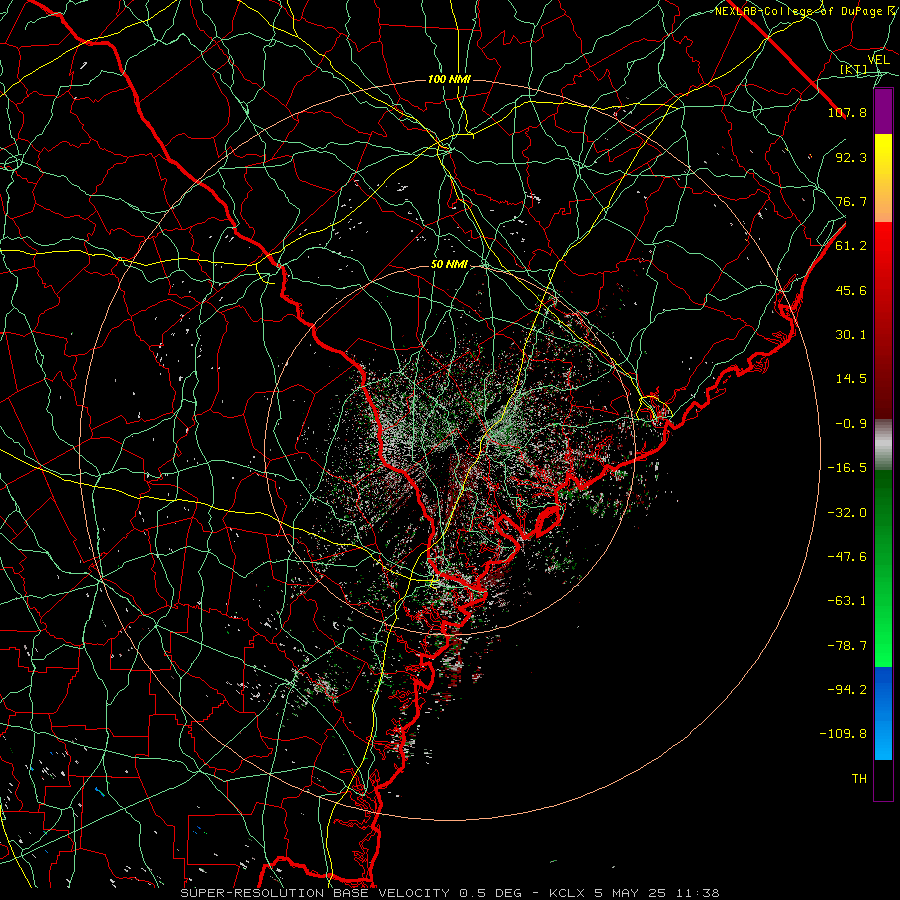This screenshot has height=900, width=900.
Task: Click the 76.7 legend value
Action: [x=851, y=201]
